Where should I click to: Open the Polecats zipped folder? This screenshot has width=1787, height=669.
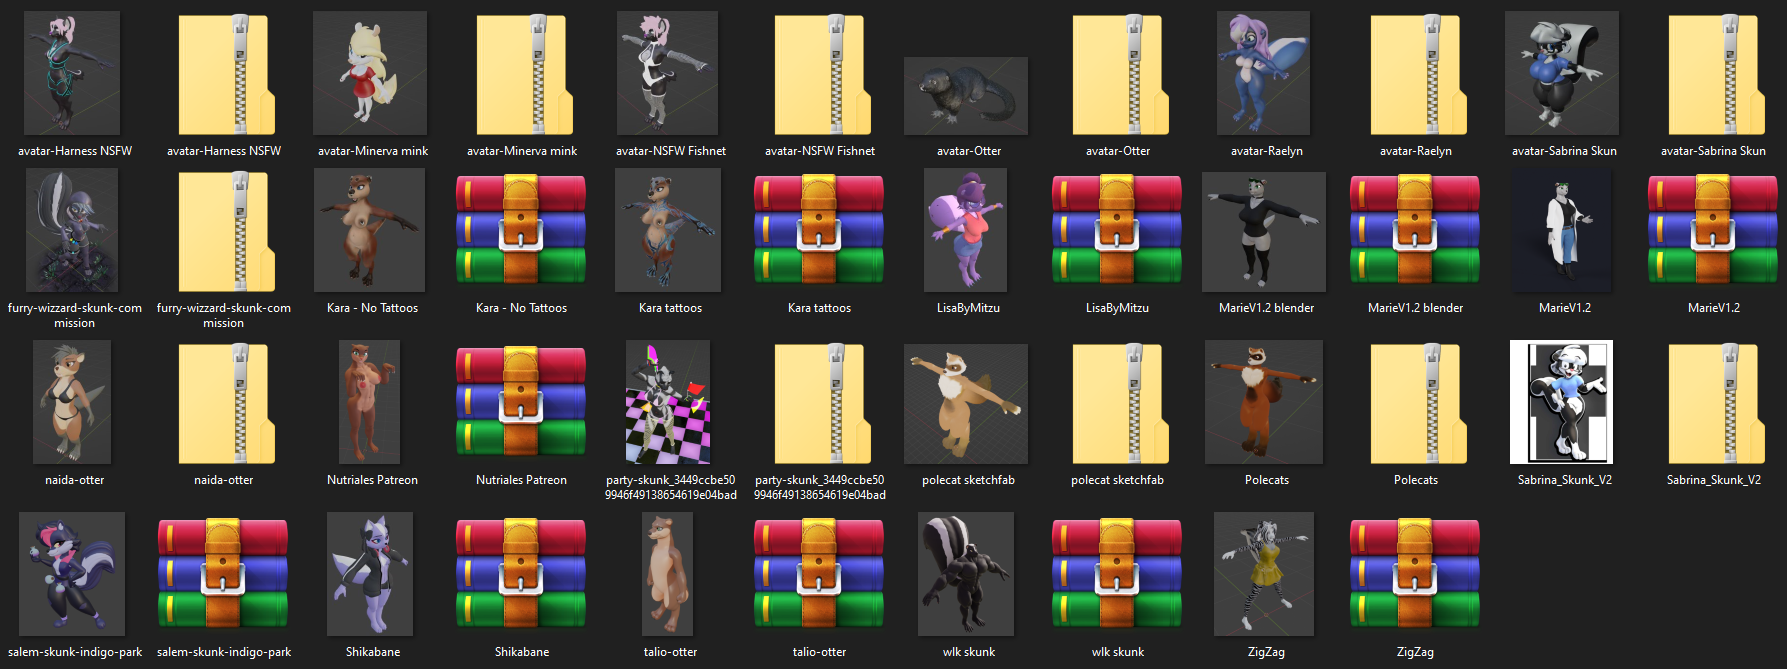click(x=1416, y=403)
